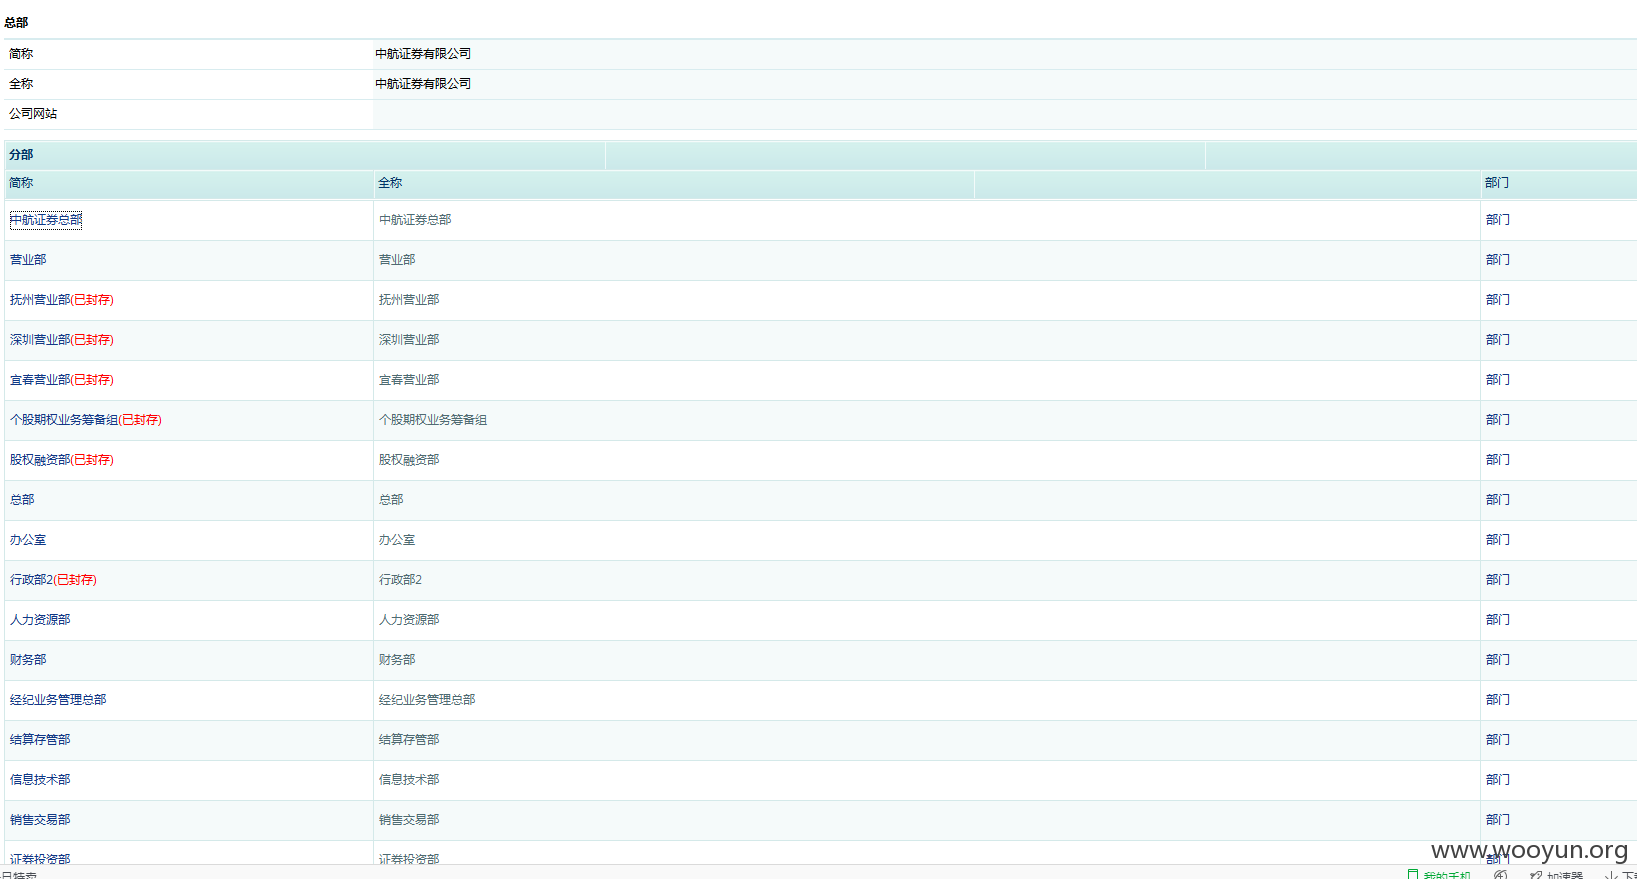Viewport: 1637px width, 879px height.
Task: Select 深圳营业部 text in 全称 column
Action: click(x=409, y=340)
